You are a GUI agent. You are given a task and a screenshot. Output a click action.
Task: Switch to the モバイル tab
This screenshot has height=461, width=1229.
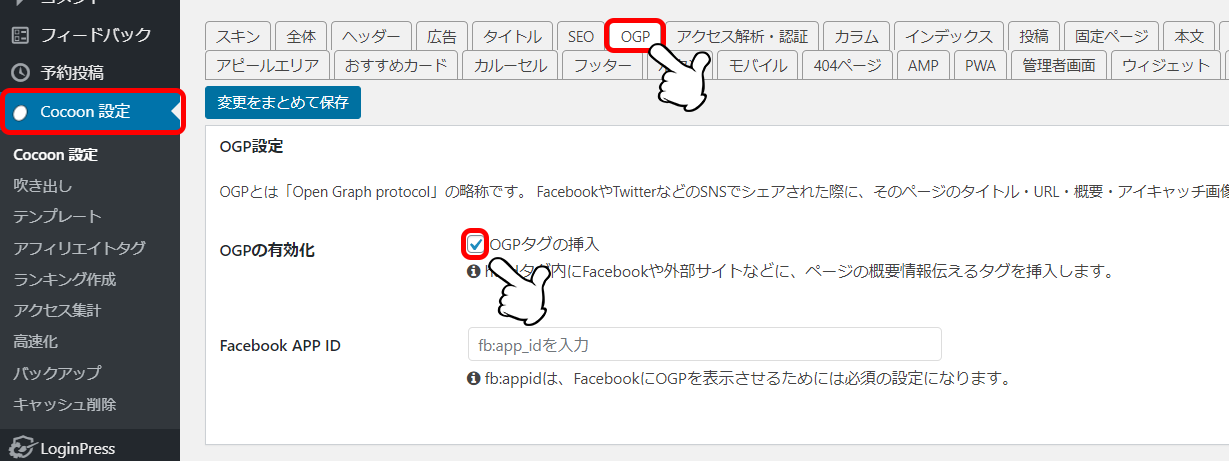759,66
